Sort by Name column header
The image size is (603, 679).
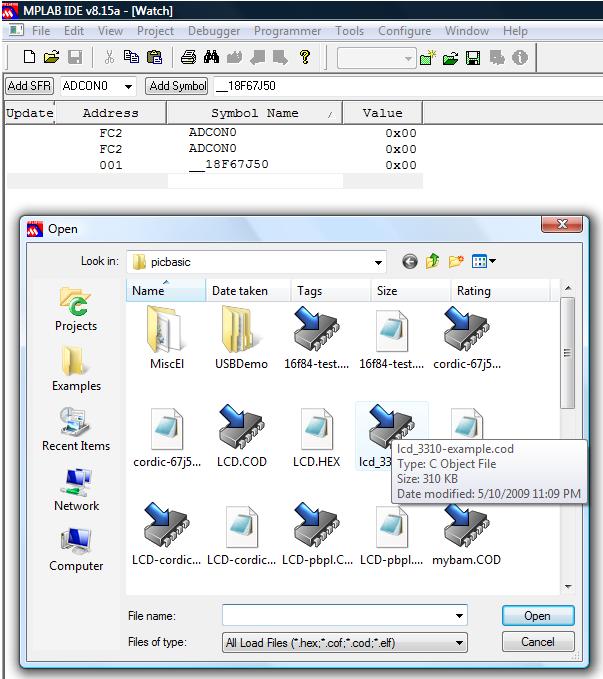tap(165, 291)
